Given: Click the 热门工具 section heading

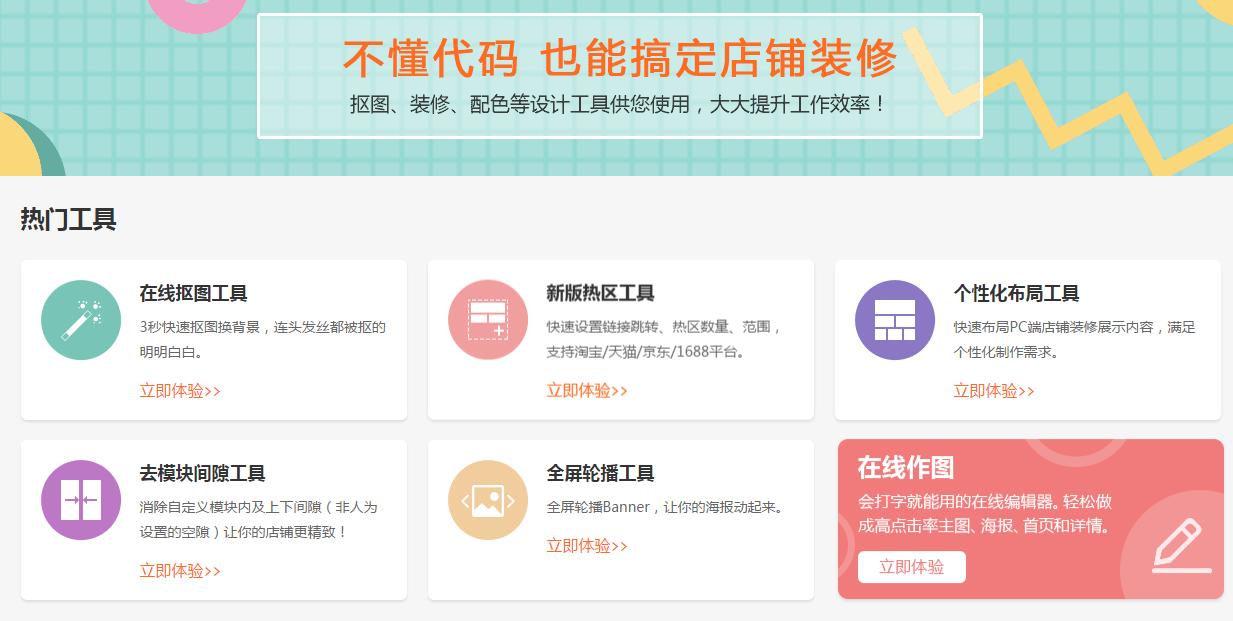Looking at the screenshot, I should 66,220.
